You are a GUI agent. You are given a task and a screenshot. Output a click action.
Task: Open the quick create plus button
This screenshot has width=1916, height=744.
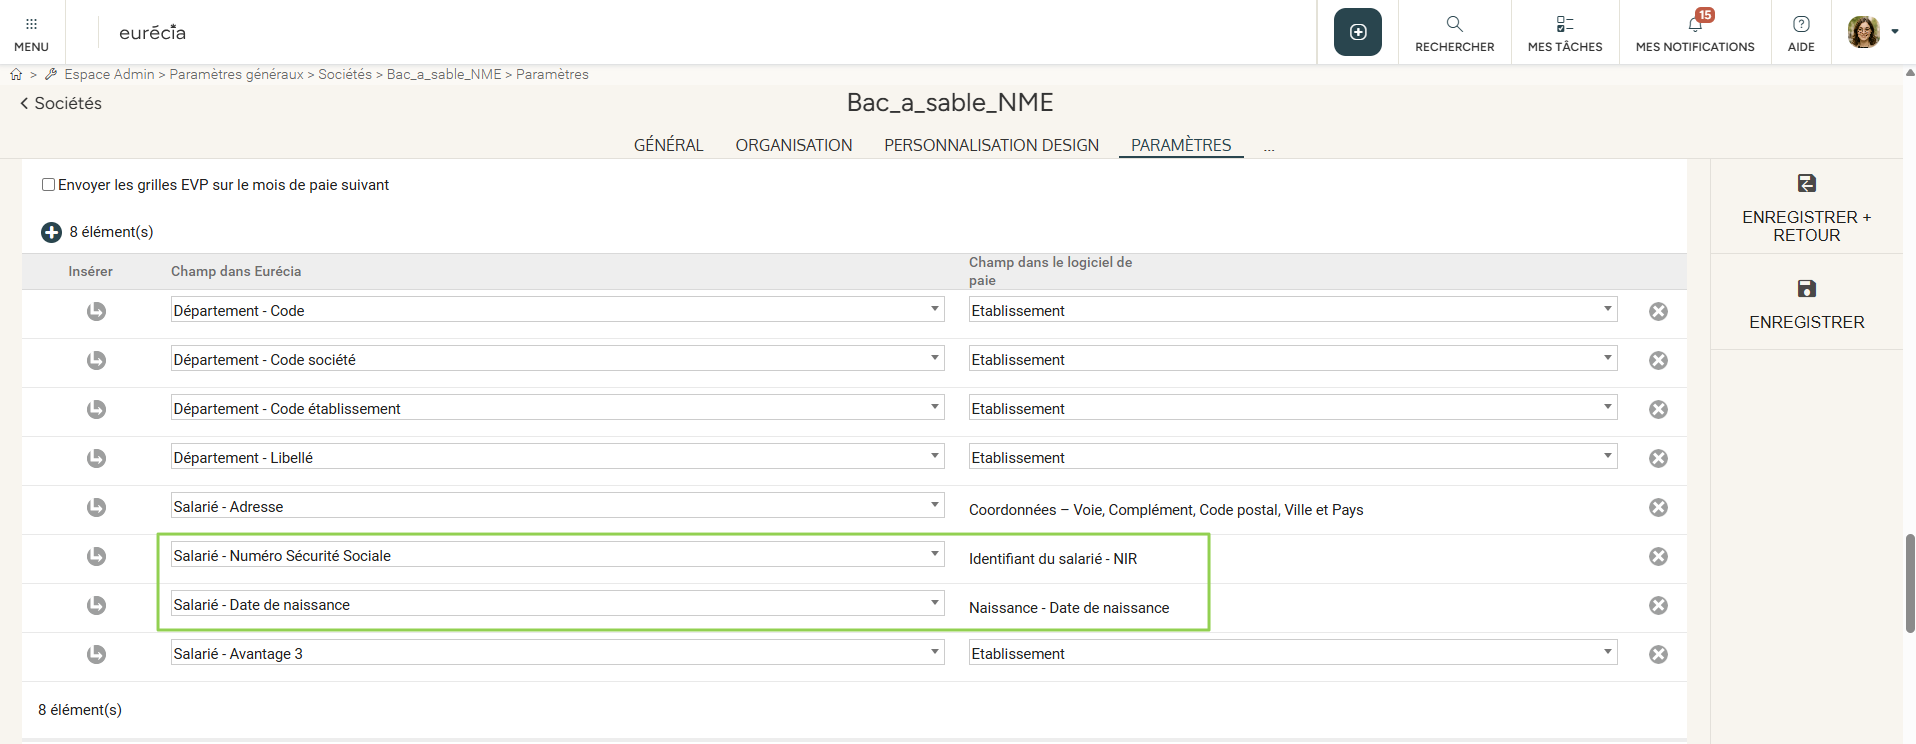click(1357, 32)
